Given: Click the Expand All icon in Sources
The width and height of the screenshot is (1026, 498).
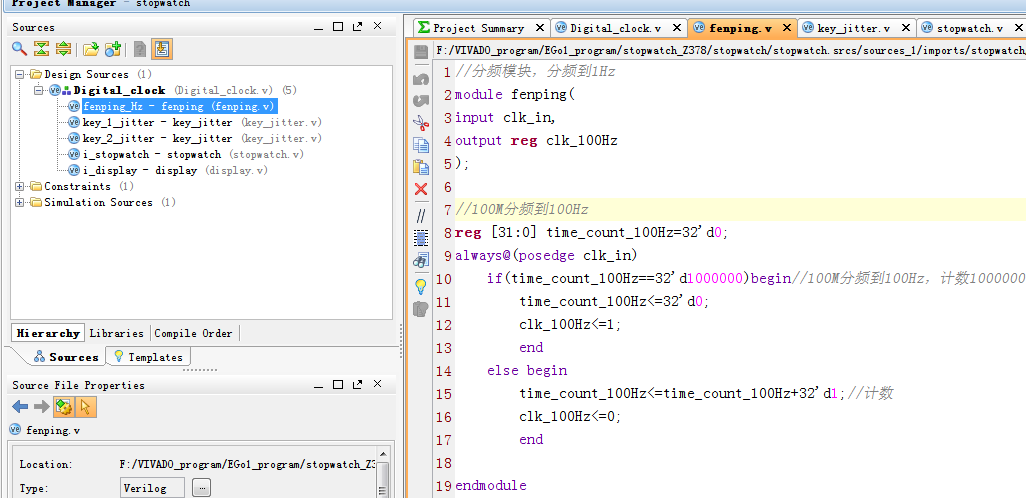Looking at the screenshot, I should 63,48.
